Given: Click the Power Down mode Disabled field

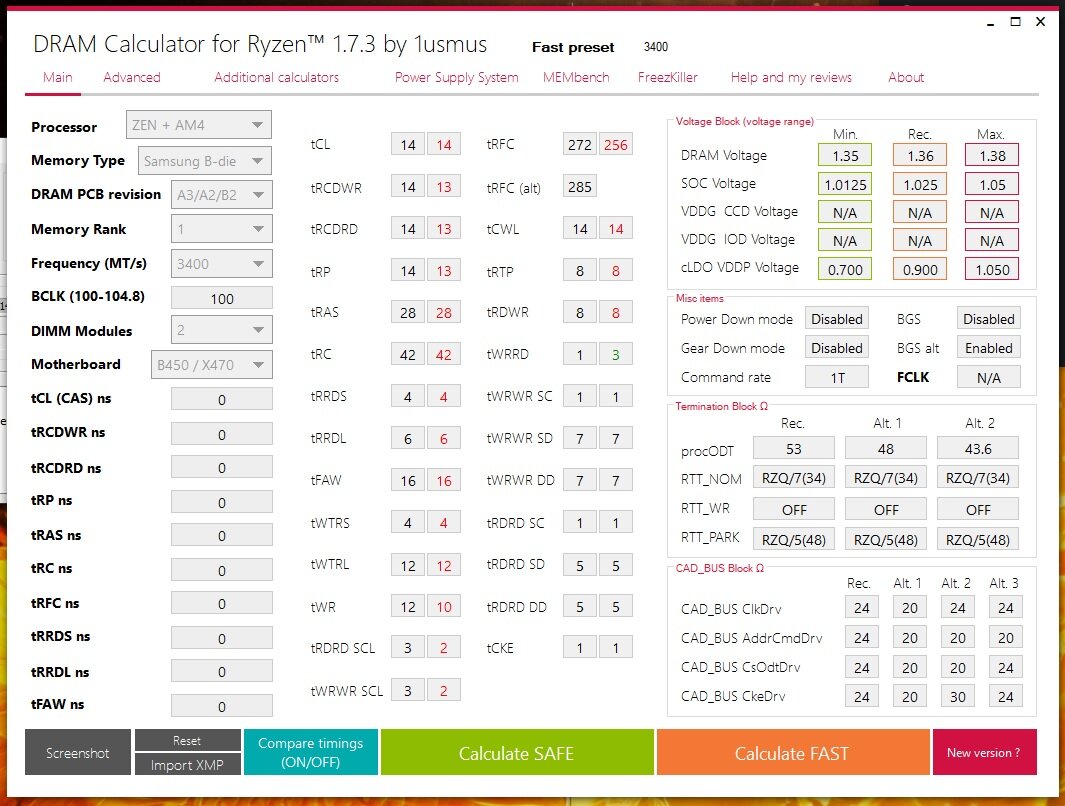Looking at the screenshot, I should click(837, 319).
